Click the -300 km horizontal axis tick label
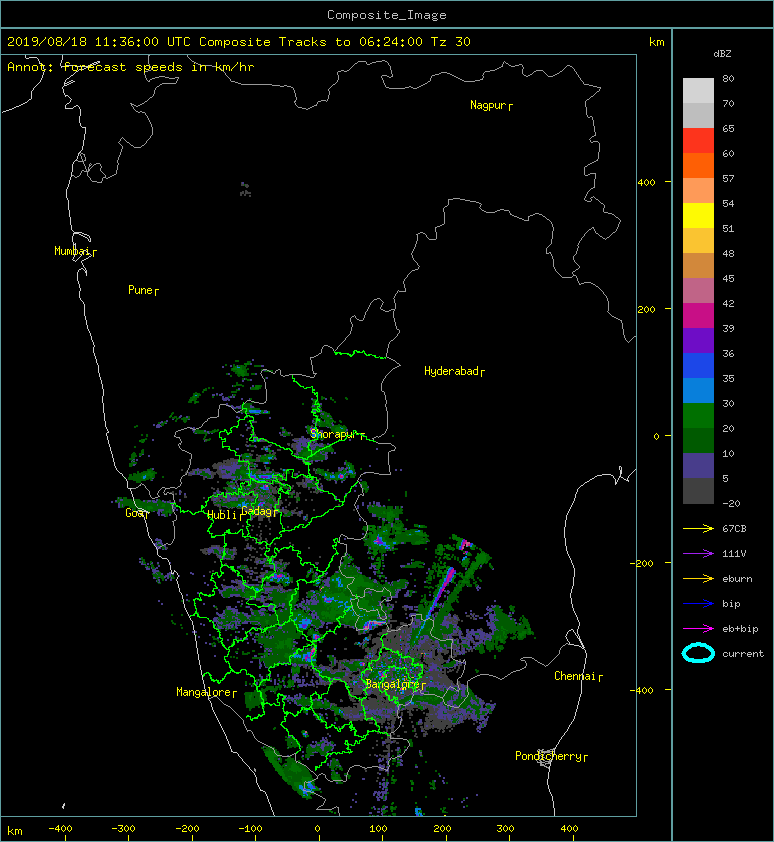The height and width of the screenshot is (842, 774). (x=124, y=829)
